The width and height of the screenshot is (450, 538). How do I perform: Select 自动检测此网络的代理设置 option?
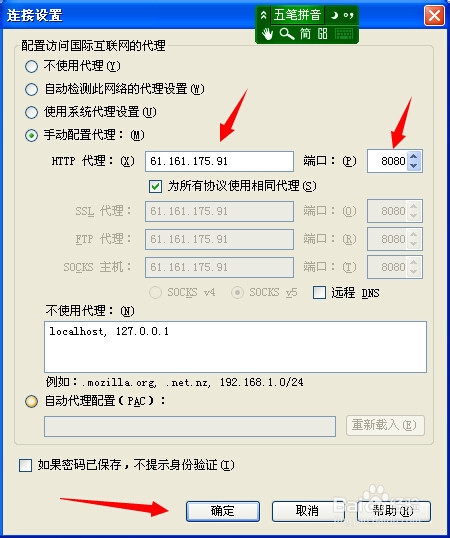point(32,89)
